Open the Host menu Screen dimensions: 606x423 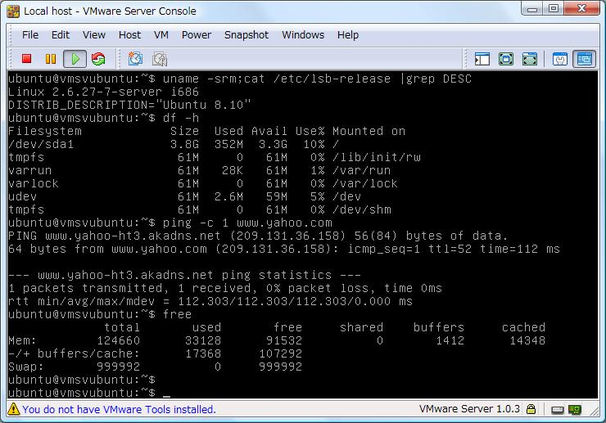point(129,35)
